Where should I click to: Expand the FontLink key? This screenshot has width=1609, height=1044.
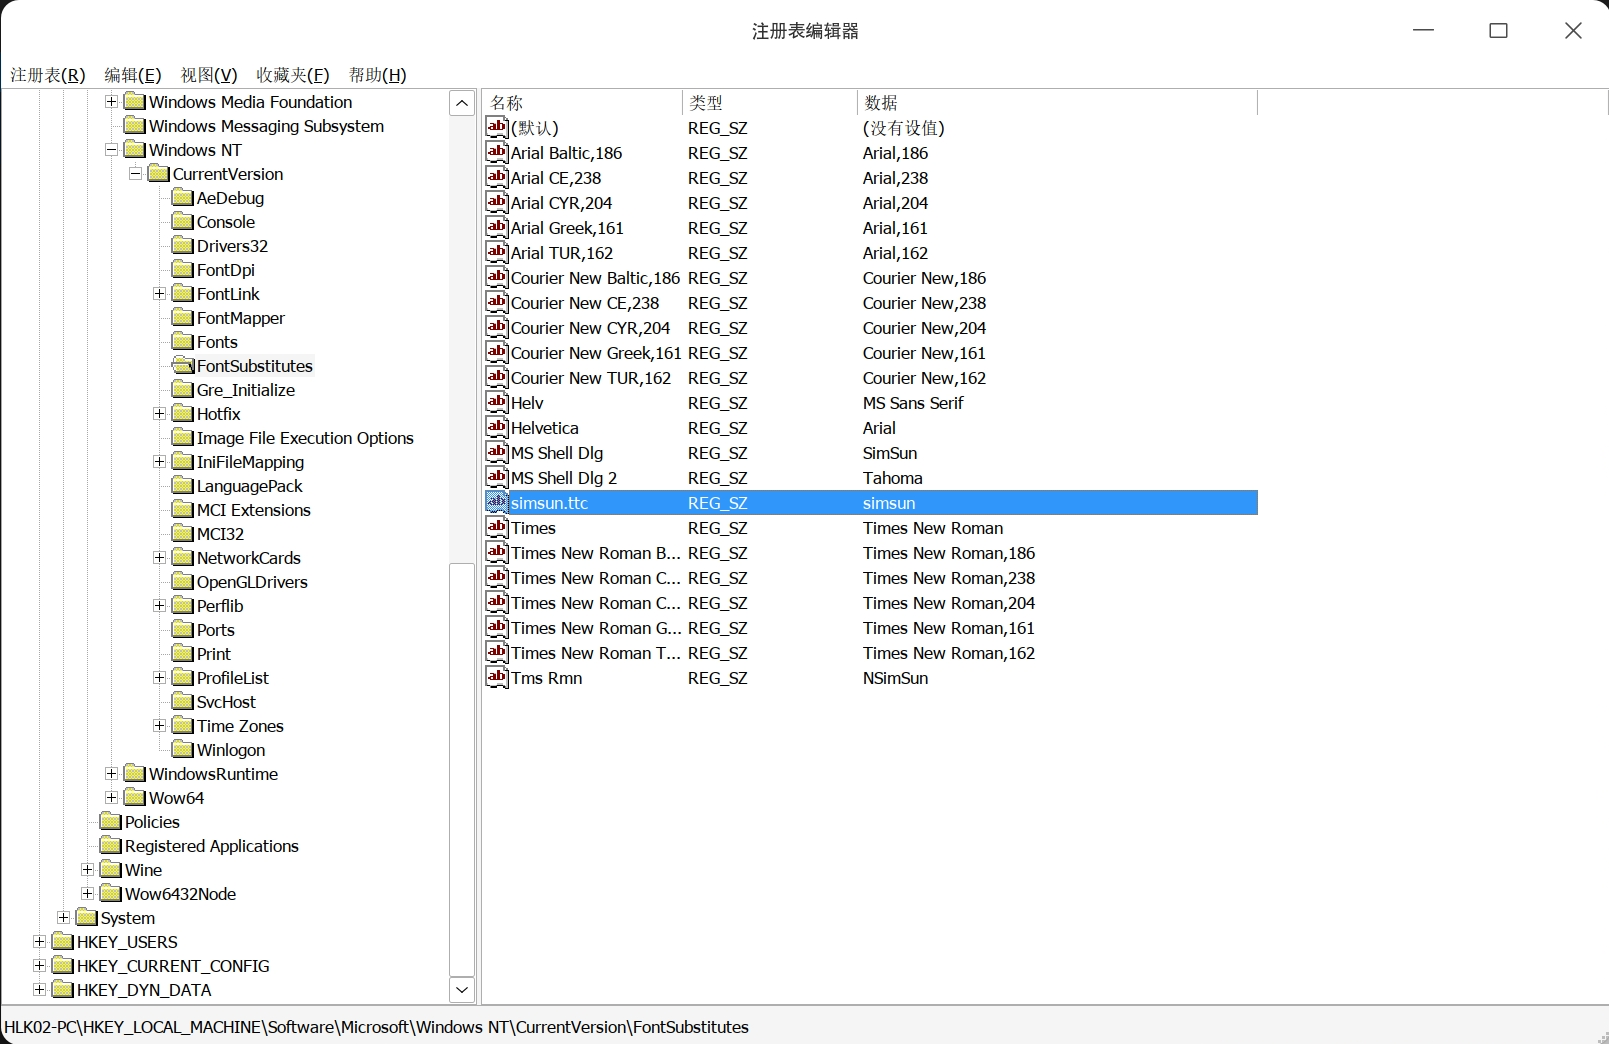click(159, 294)
